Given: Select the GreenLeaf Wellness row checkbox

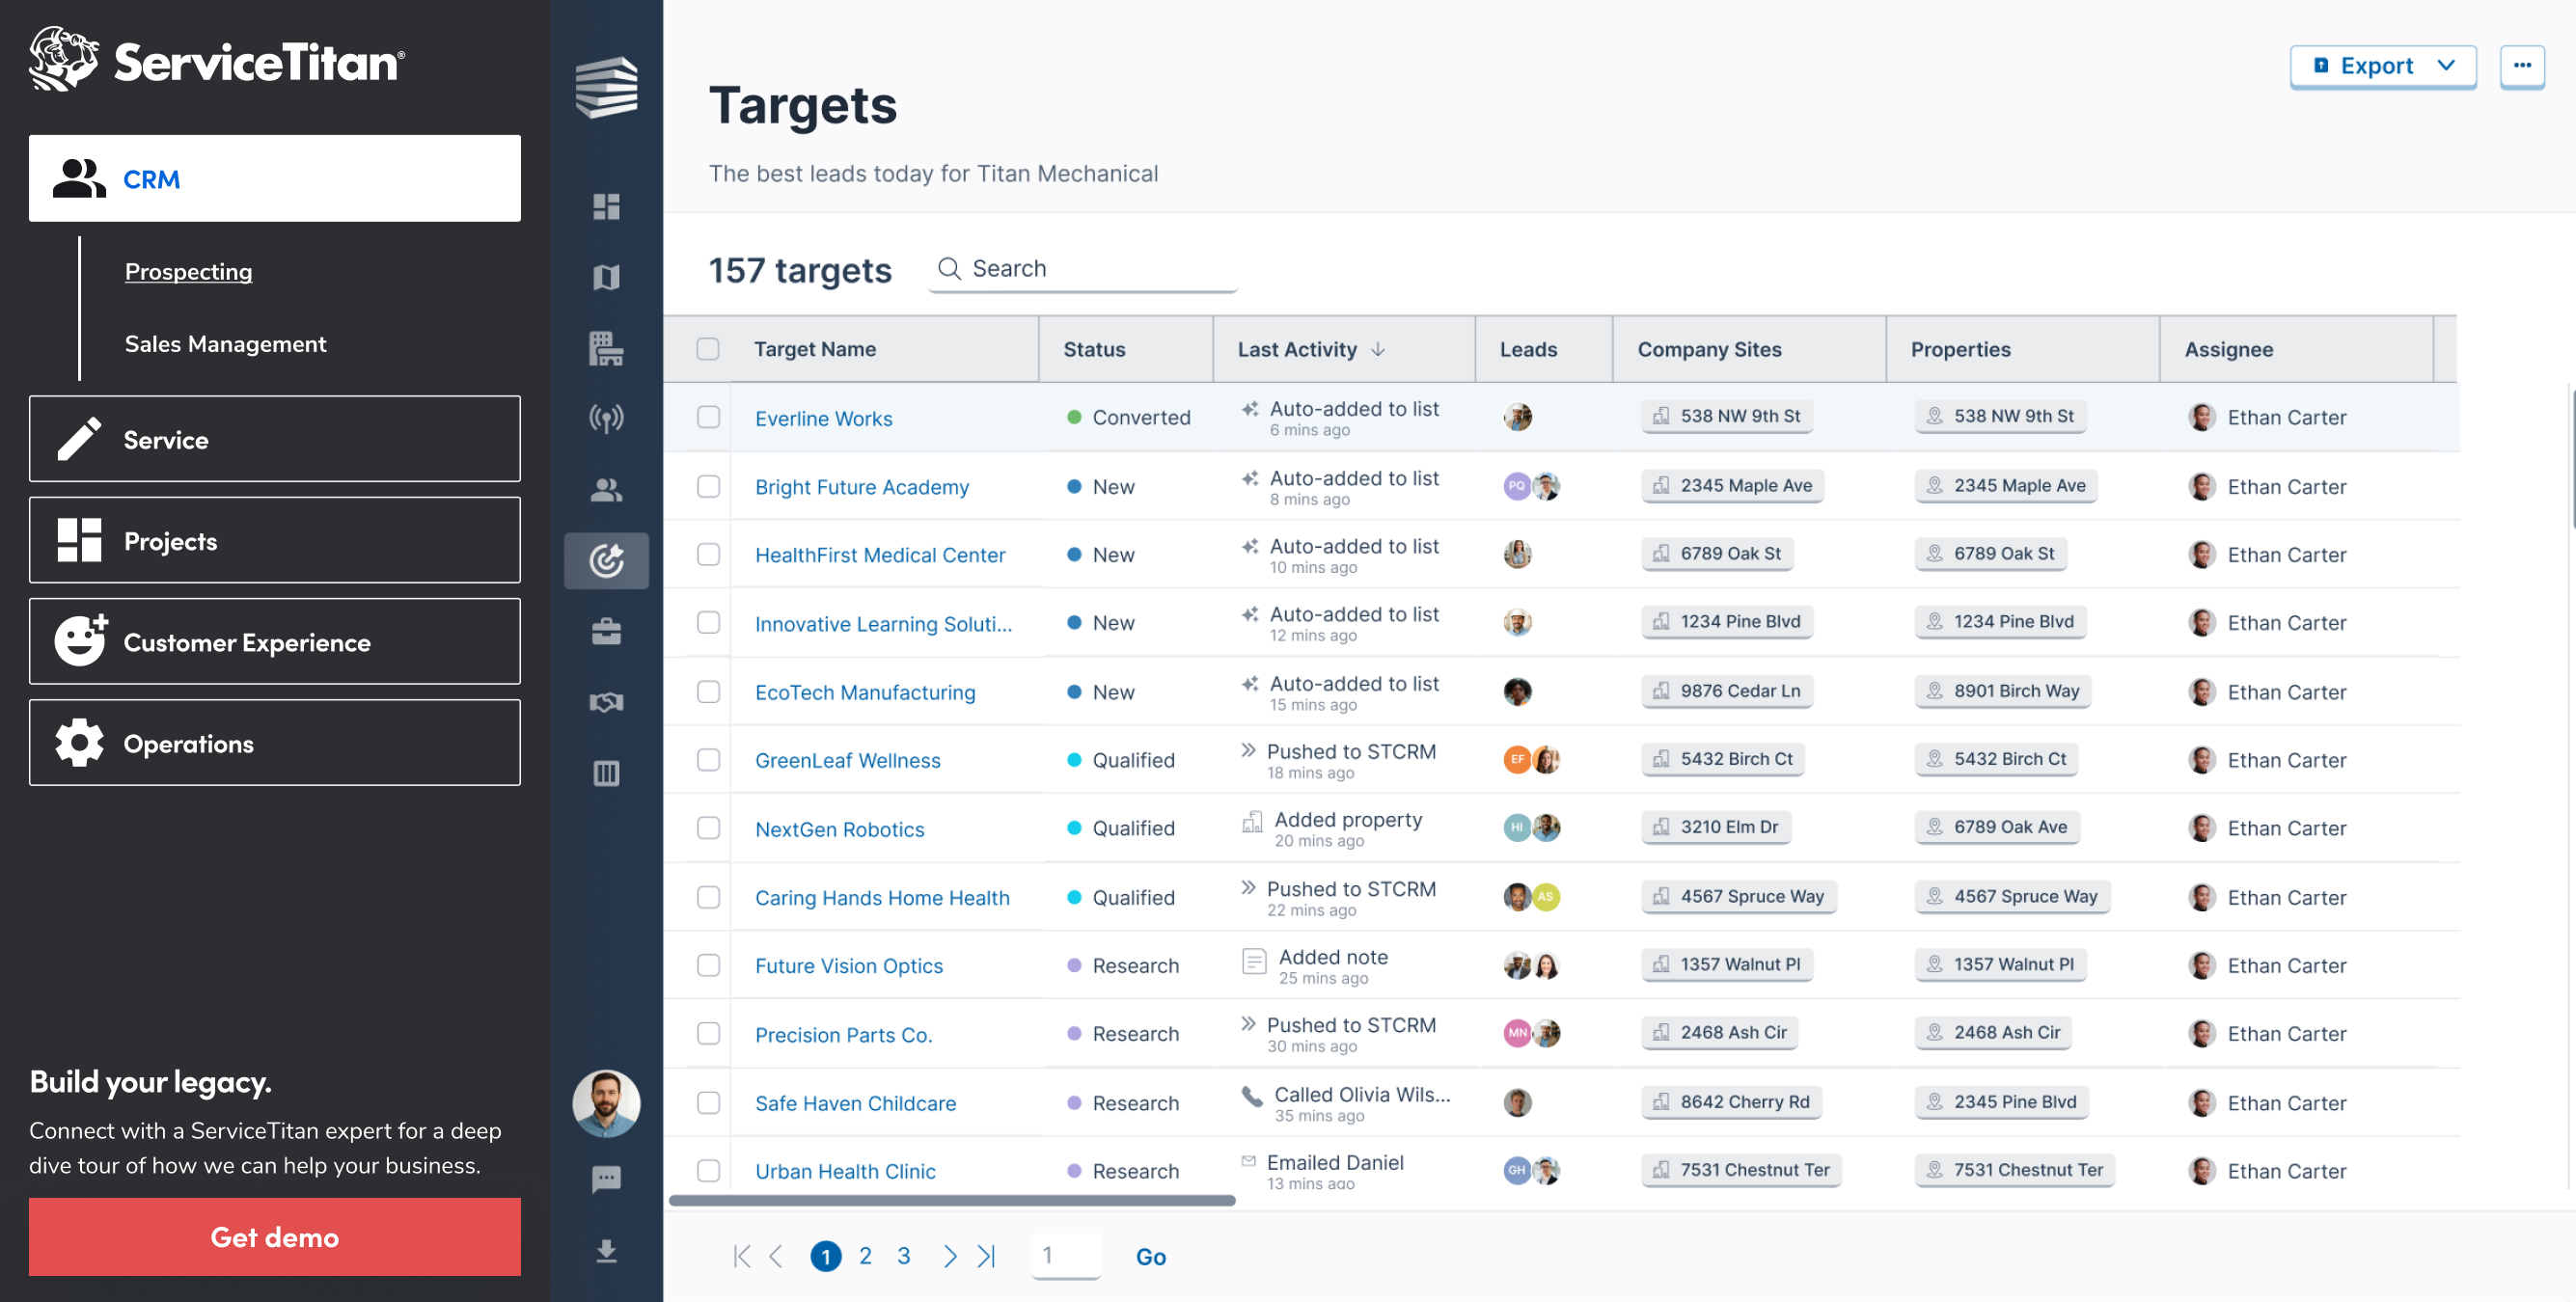Looking at the screenshot, I should [708, 760].
